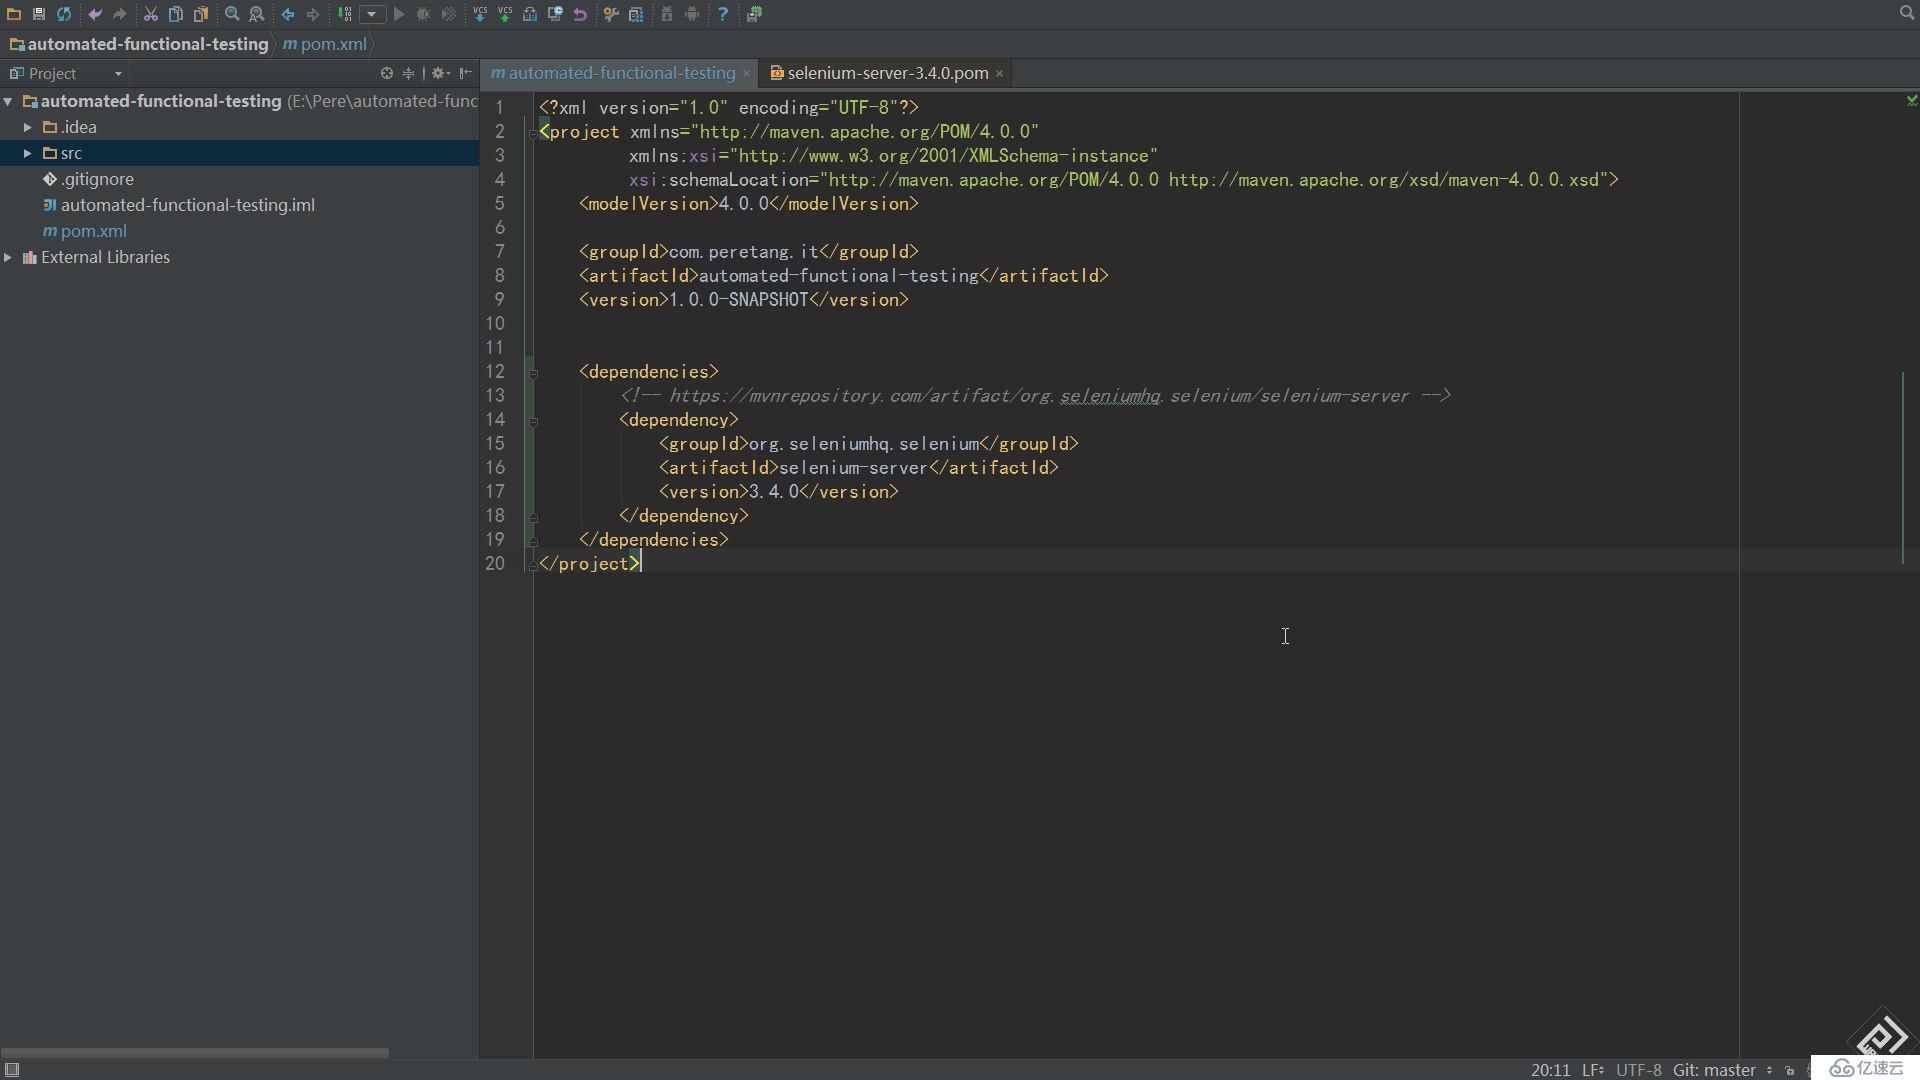The height and width of the screenshot is (1080, 1920).
Task: Click the VCS Update Project icon
Action: [x=480, y=14]
